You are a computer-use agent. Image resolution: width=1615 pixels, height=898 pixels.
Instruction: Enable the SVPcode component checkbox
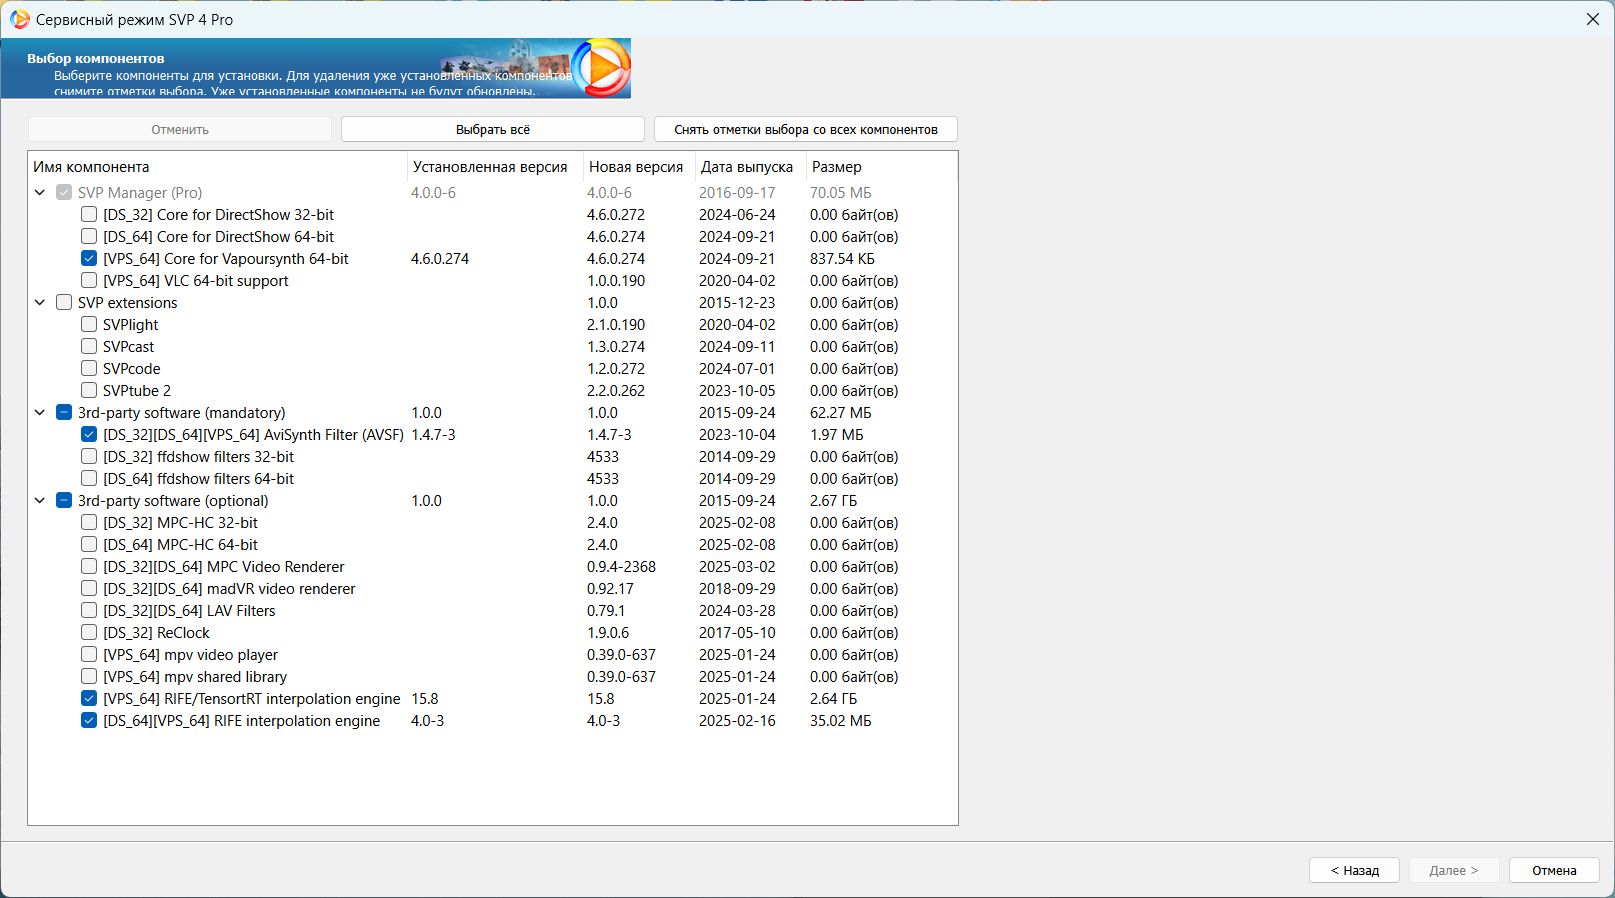89,368
